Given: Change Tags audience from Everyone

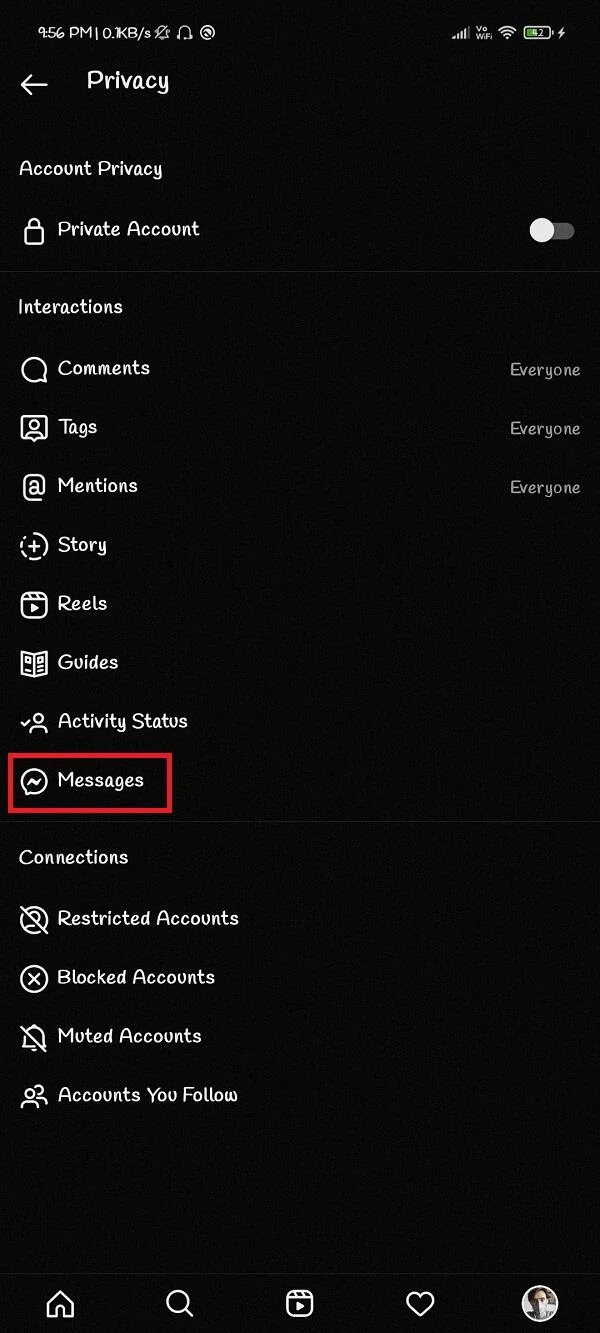Looking at the screenshot, I should (545, 428).
